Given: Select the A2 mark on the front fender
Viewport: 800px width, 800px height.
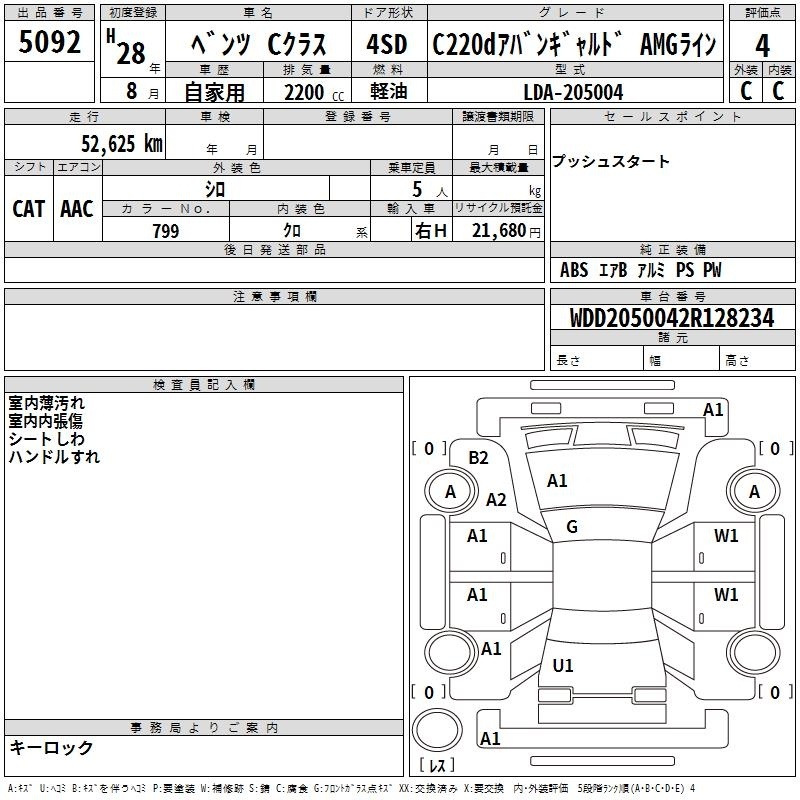Looking at the screenshot, I should pos(496,500).
